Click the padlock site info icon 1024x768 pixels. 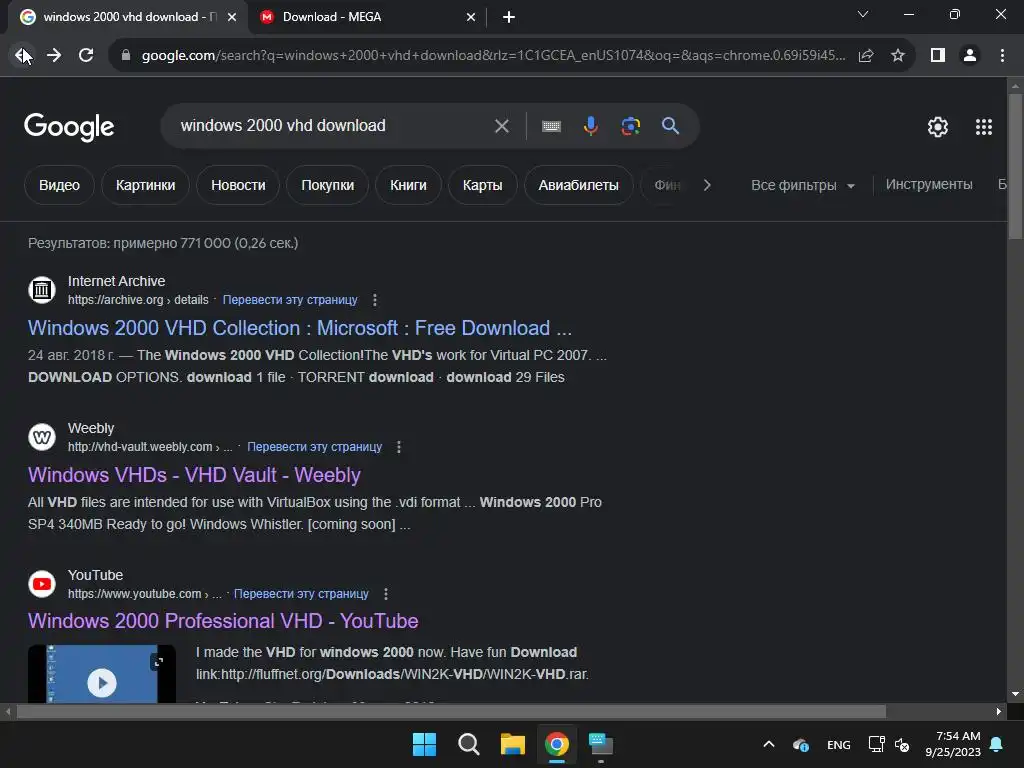(x=126, y=56)
